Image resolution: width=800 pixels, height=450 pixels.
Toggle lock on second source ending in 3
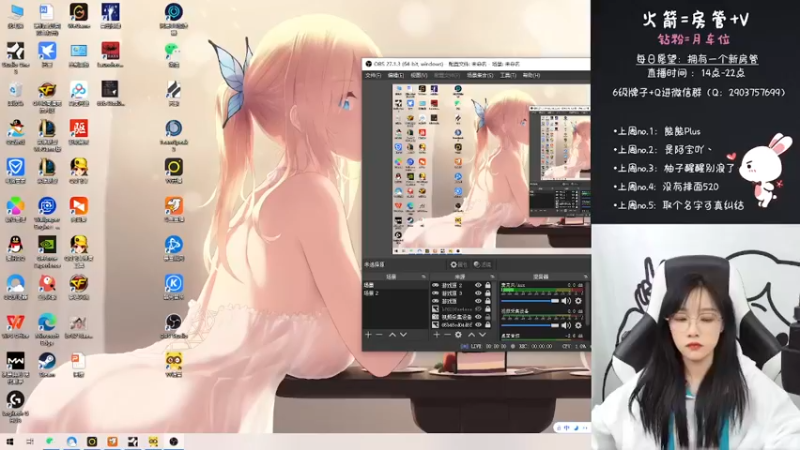488,293
